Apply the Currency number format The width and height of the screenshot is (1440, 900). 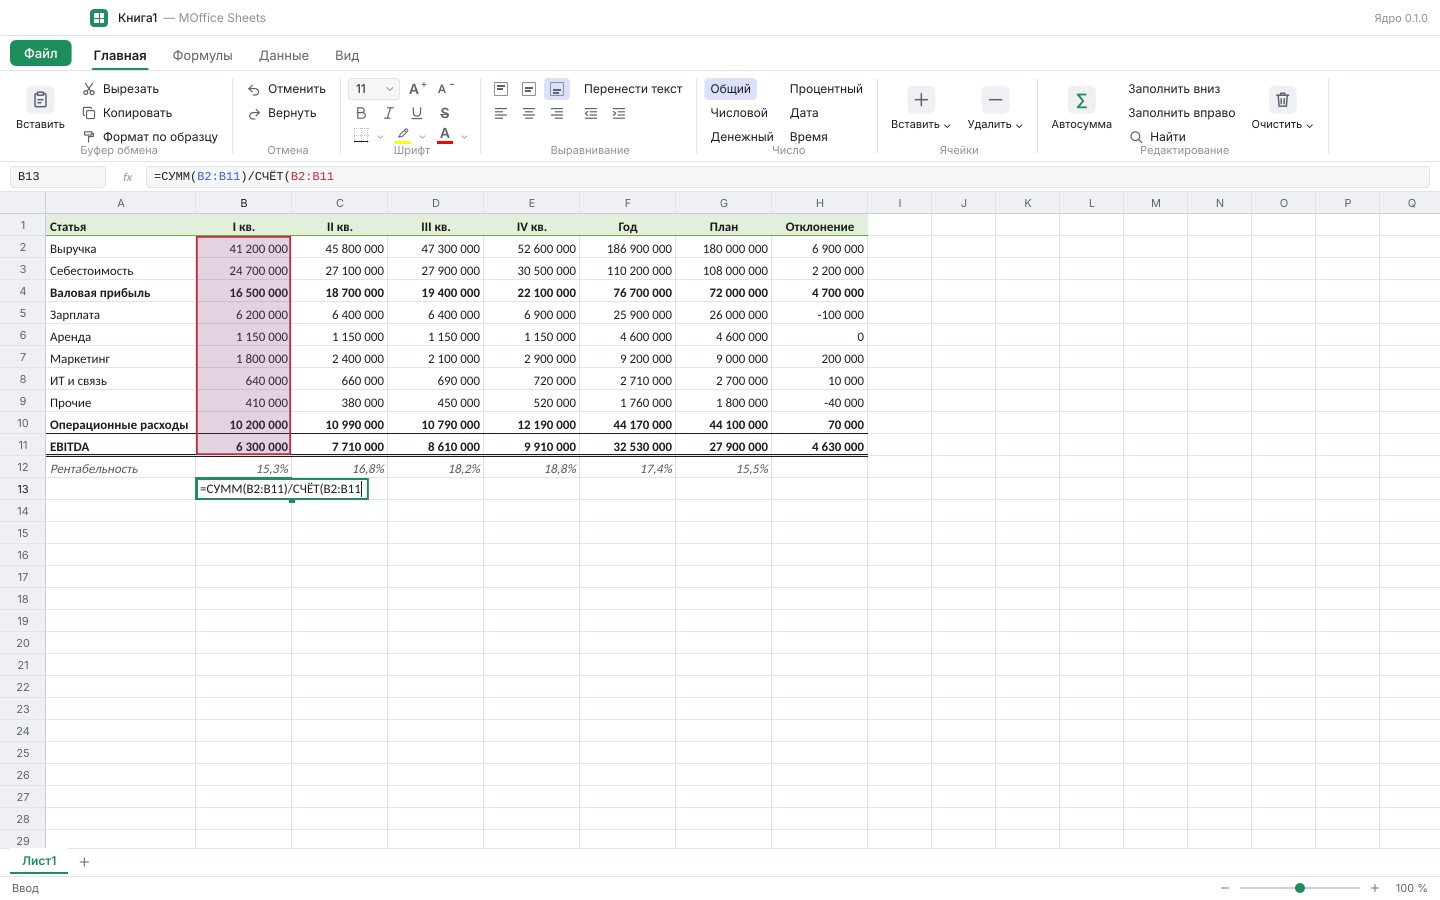tap(742, 137)
